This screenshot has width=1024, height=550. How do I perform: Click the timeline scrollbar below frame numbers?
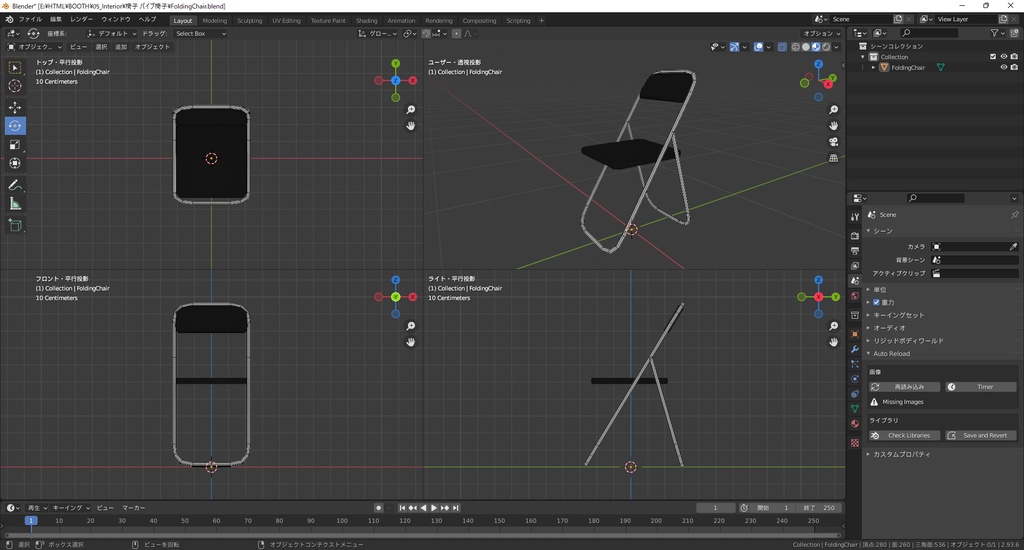420,533
